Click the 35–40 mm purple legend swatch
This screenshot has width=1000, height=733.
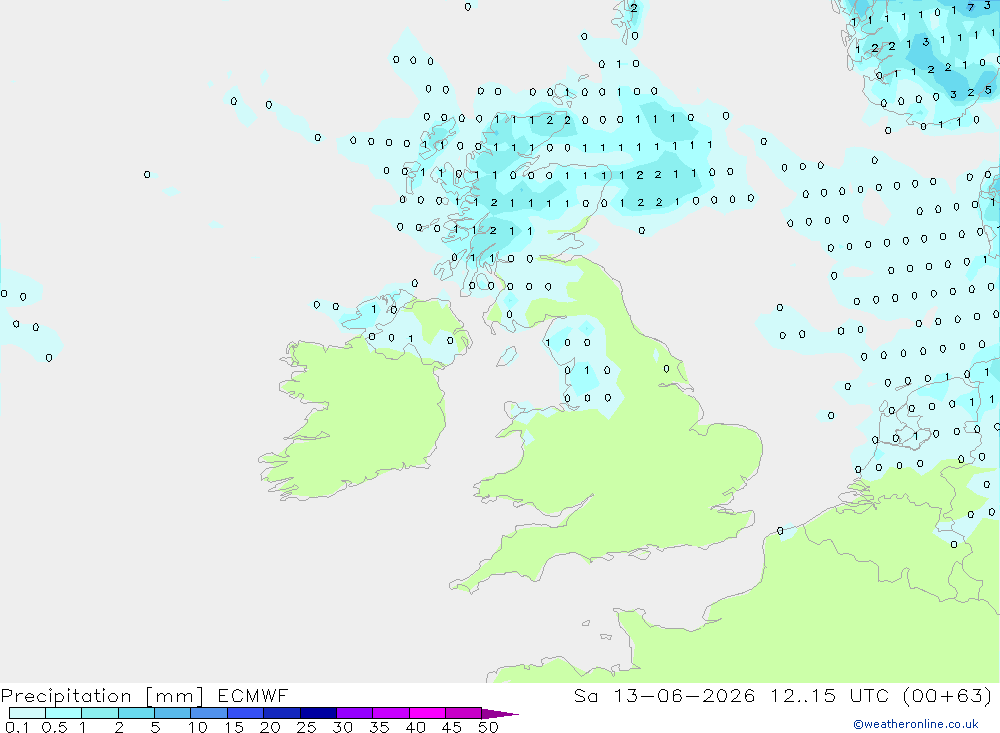(390, 713)
